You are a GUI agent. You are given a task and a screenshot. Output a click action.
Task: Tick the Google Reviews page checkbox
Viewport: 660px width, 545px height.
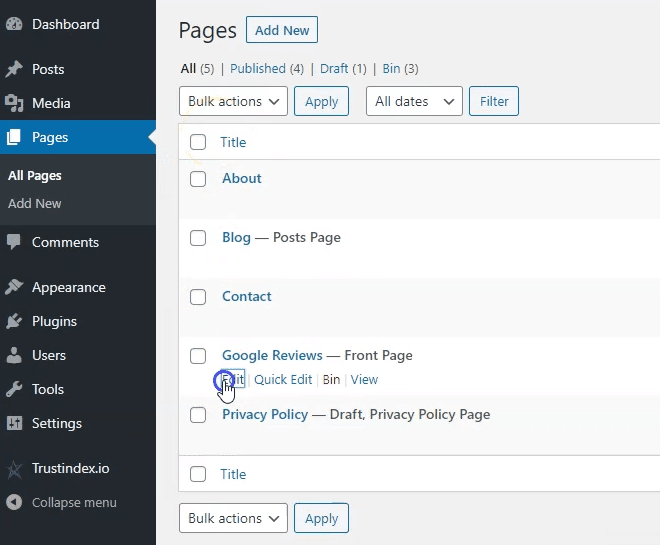click(x=198, y=356)
